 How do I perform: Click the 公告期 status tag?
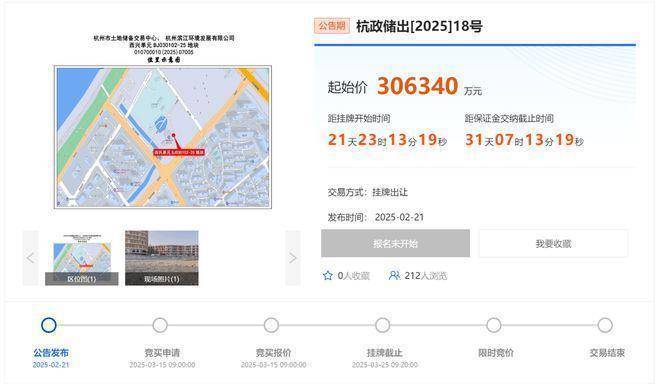(332, 26)
